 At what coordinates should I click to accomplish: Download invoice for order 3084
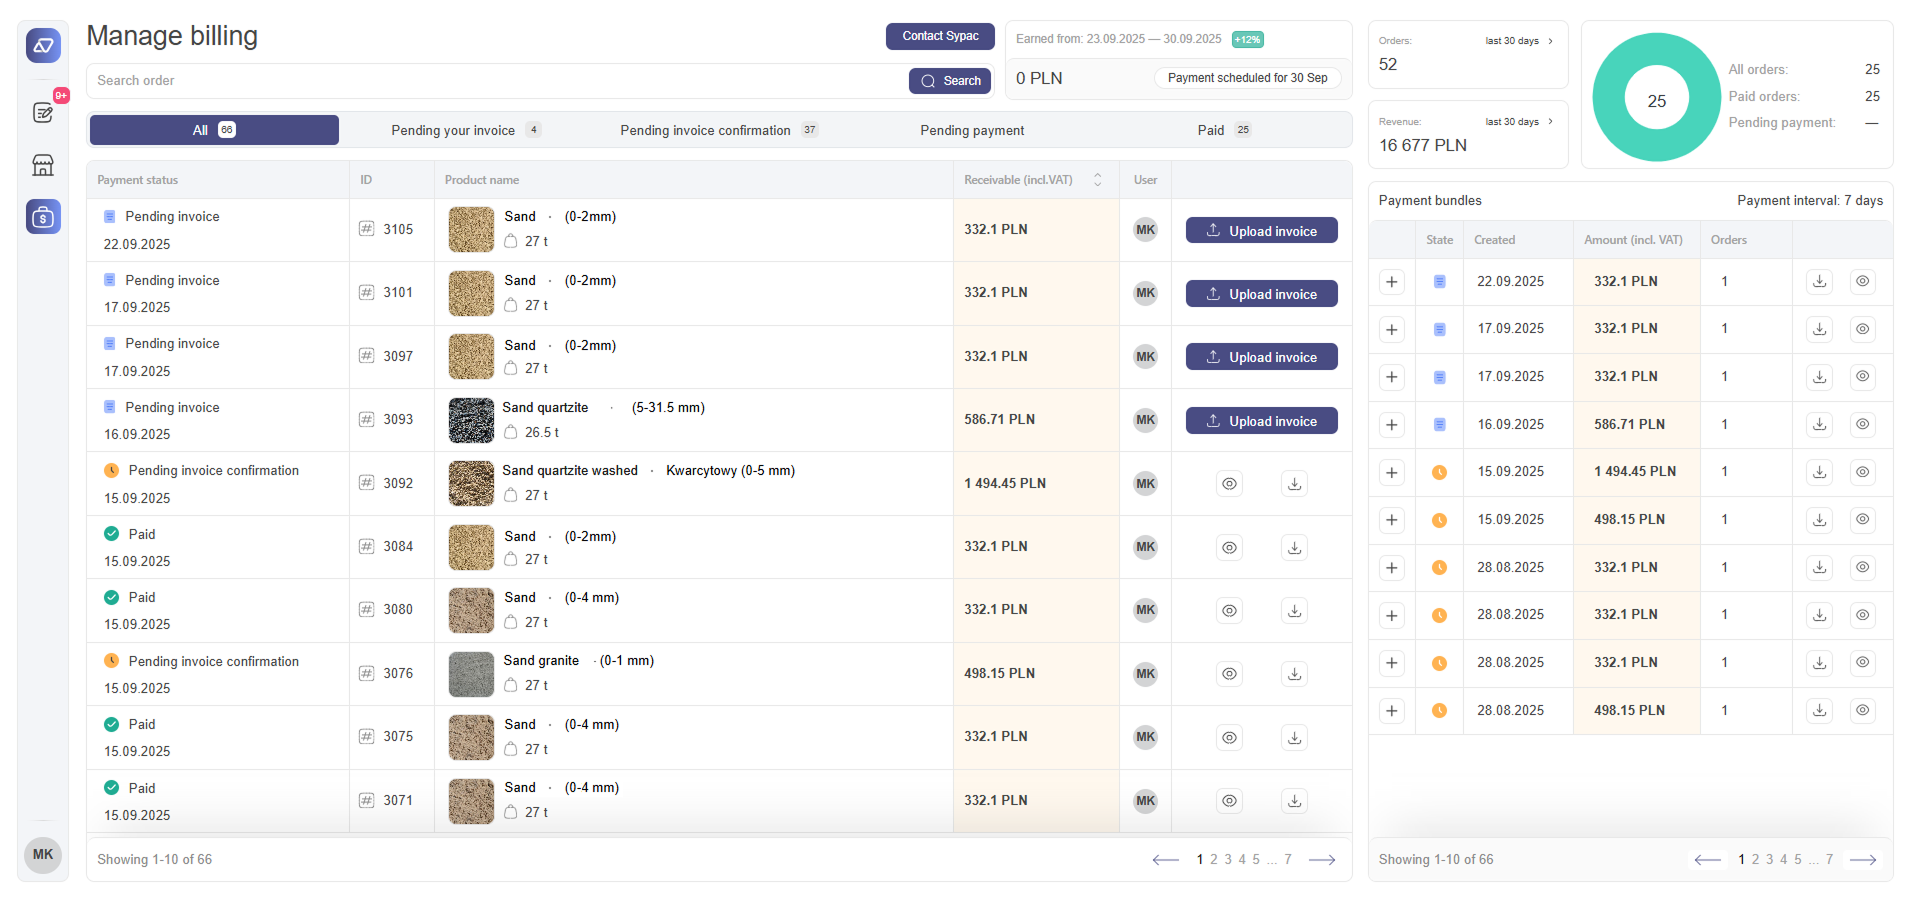click(1294, 547)
